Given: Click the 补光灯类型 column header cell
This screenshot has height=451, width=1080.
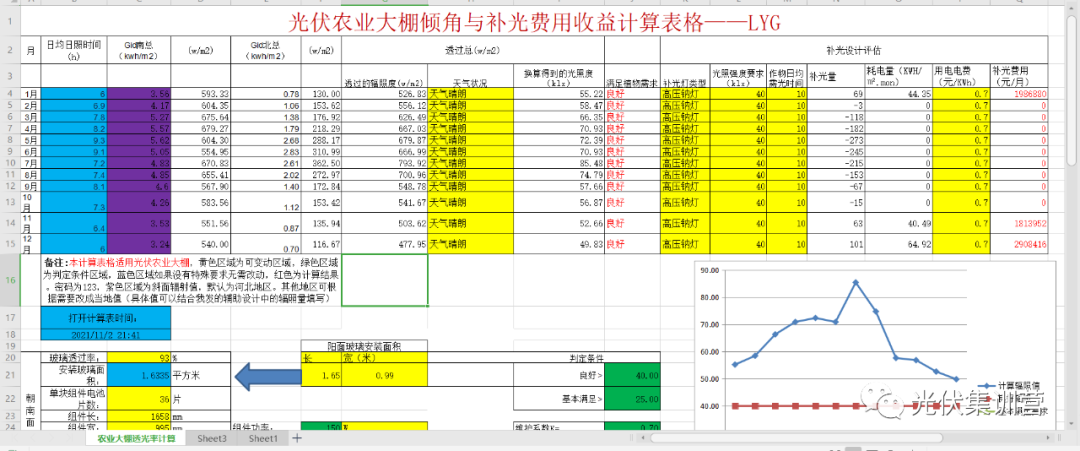Looking at the screenshot, I should tap(685, 76).
